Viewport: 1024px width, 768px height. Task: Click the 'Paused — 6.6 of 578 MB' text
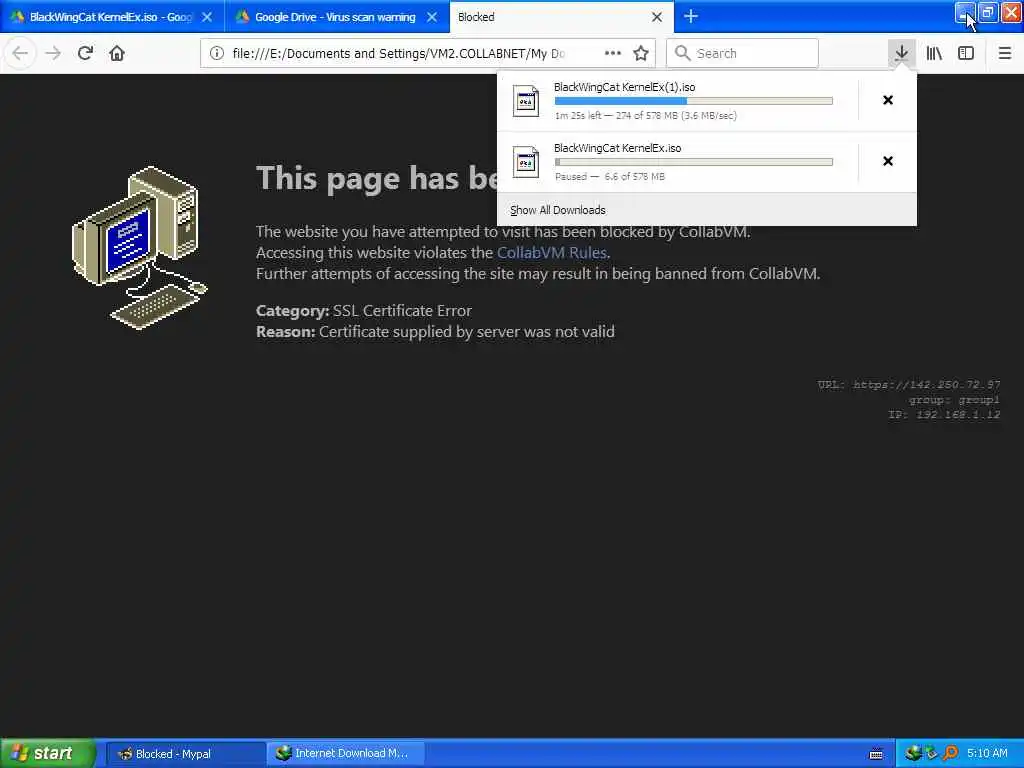[610, 176]
